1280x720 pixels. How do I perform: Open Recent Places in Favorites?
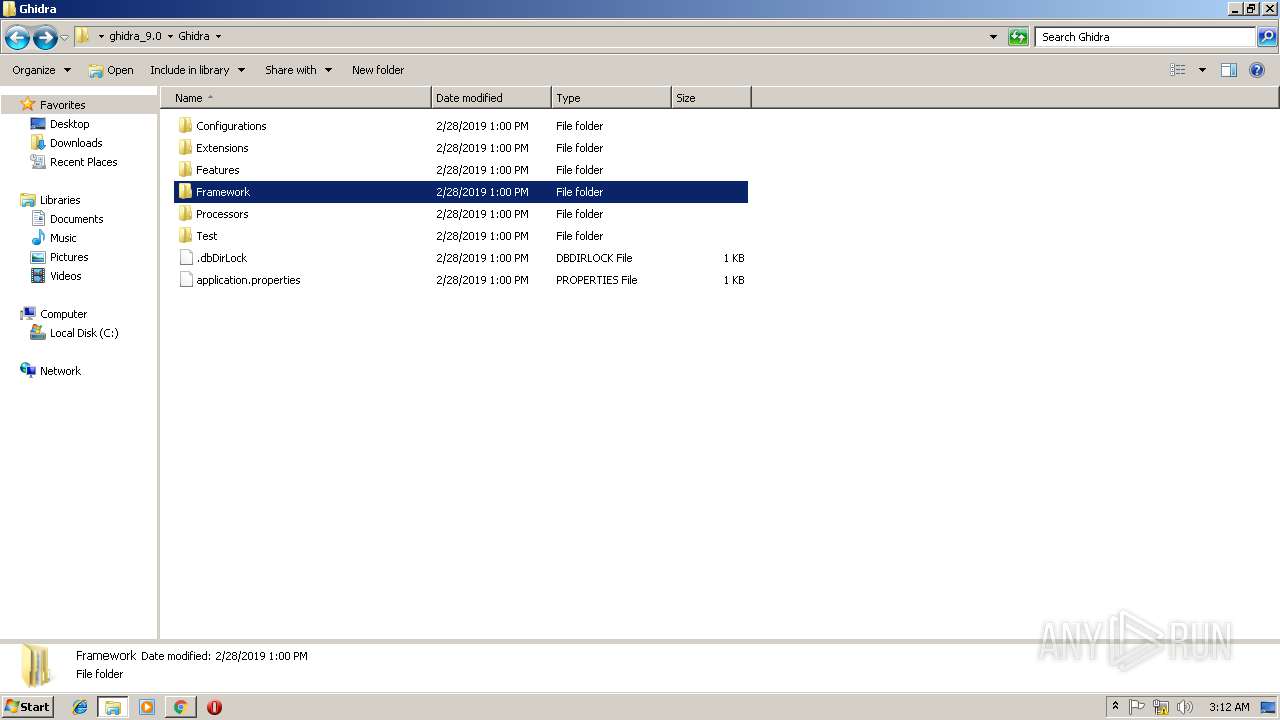coord(83,162)
